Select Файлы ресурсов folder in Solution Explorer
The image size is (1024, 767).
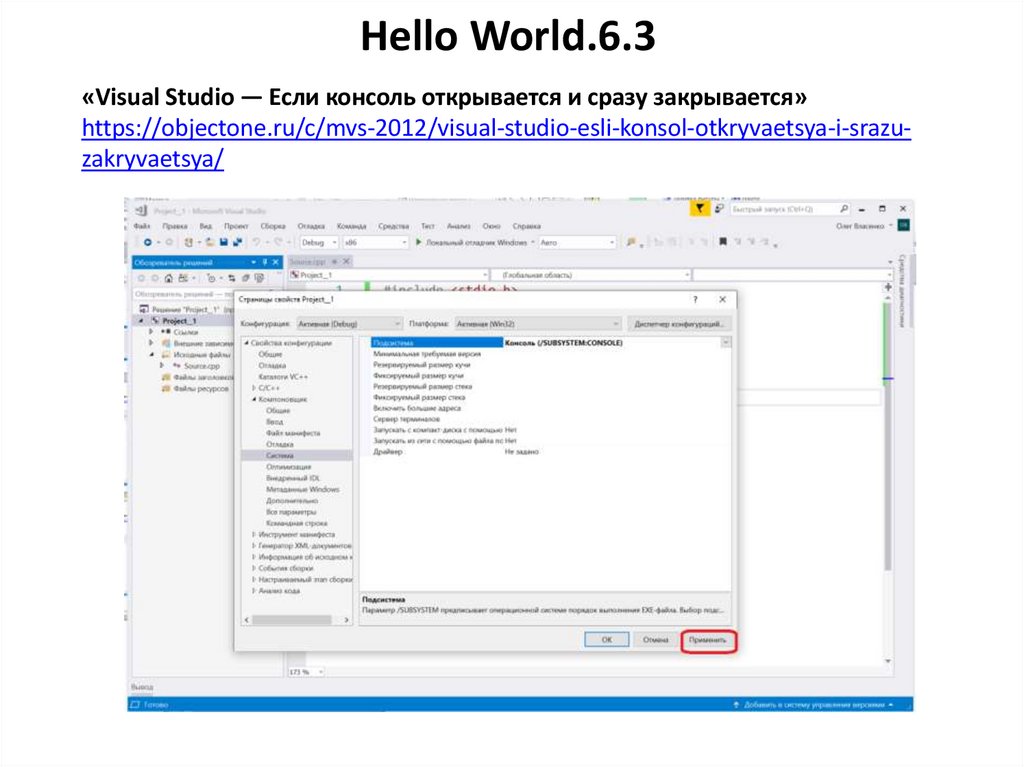coord(200,388)
